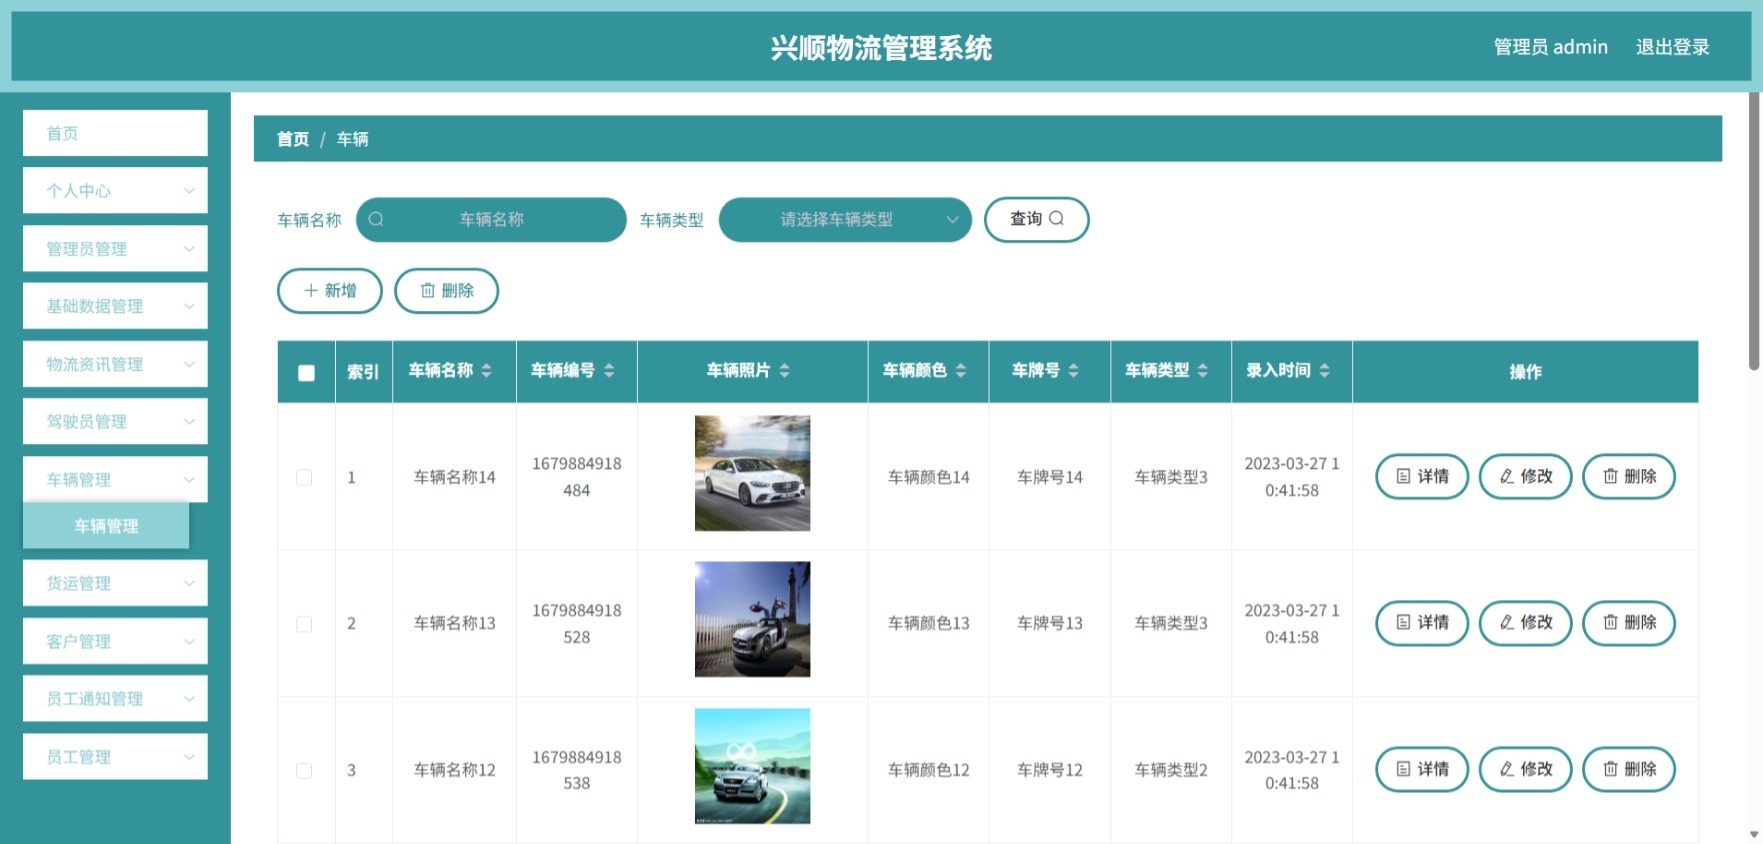Viewport: 1763px width, 844px height.
Task: Click the scrollbar down arrow
Action: [x=1754, y=834]
